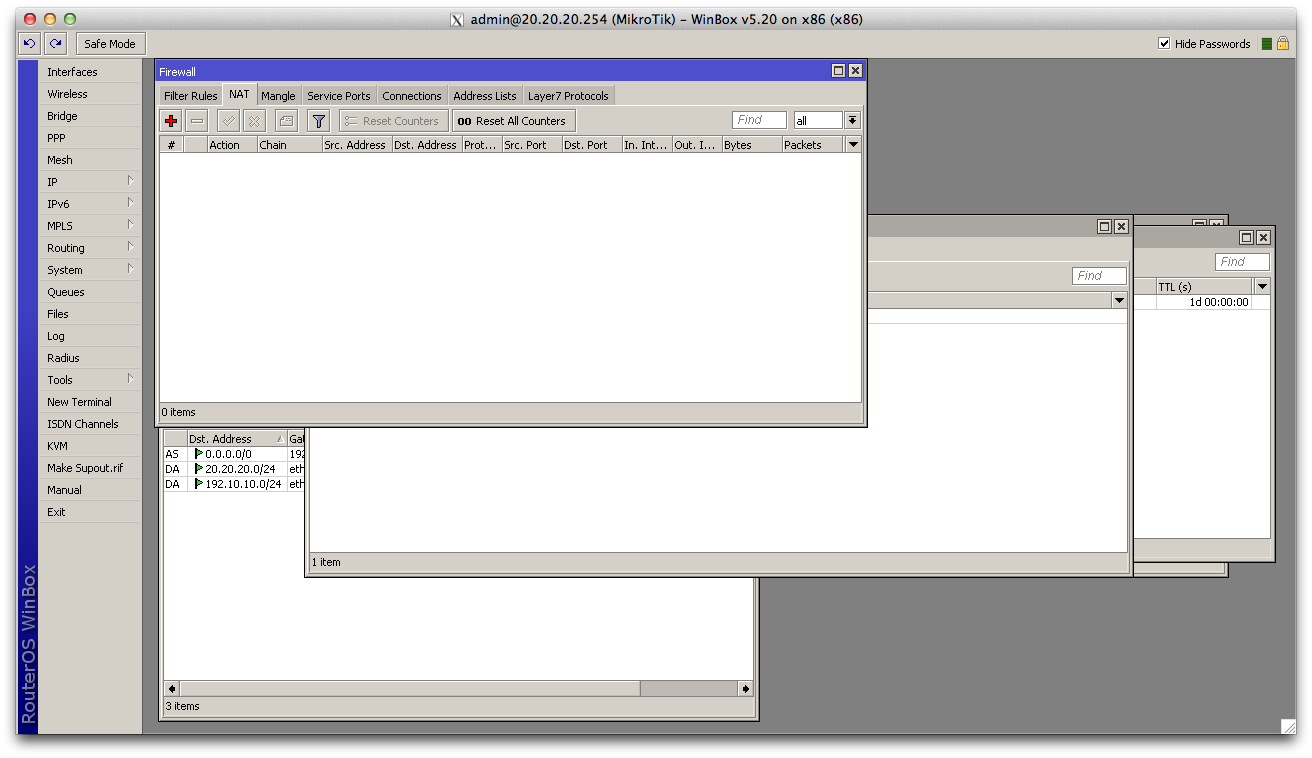The height and width of the screenshot is (758, 1312).
Task: Click the disable (cross) rule icon
Action: pos(254,121)
